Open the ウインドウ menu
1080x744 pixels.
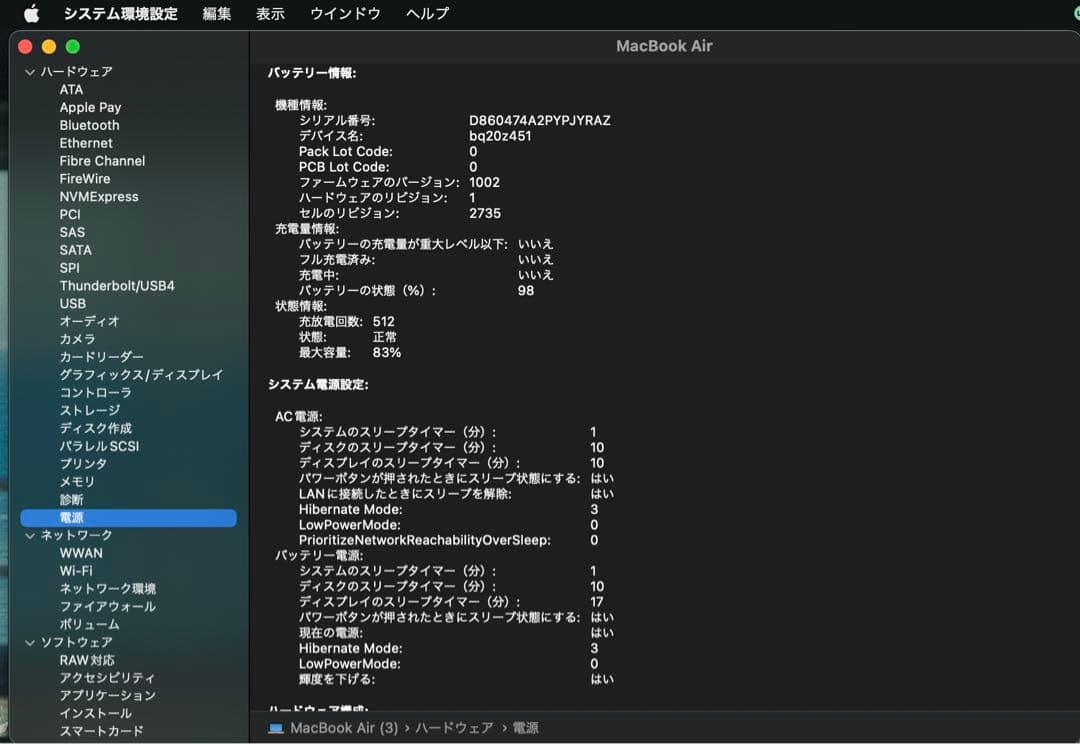coord(344,14)
